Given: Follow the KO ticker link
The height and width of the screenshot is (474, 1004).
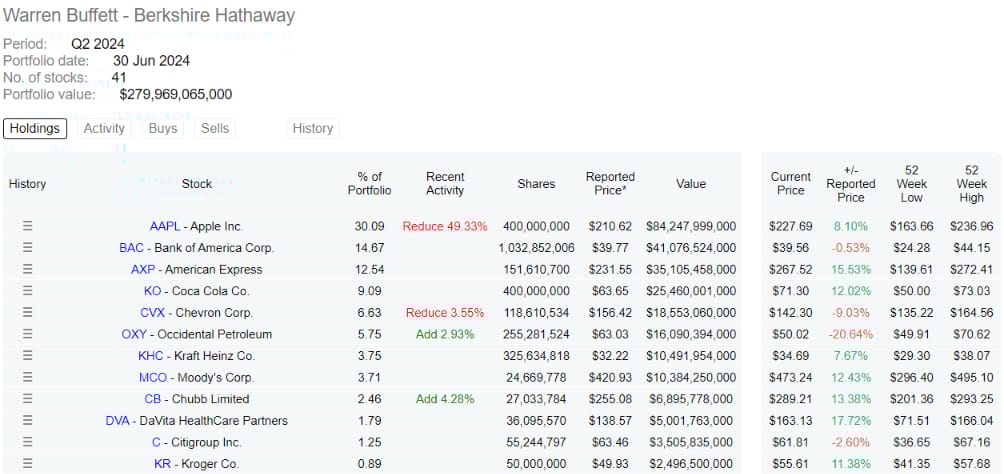Looking at the screenshot, I should click(152, 291).
